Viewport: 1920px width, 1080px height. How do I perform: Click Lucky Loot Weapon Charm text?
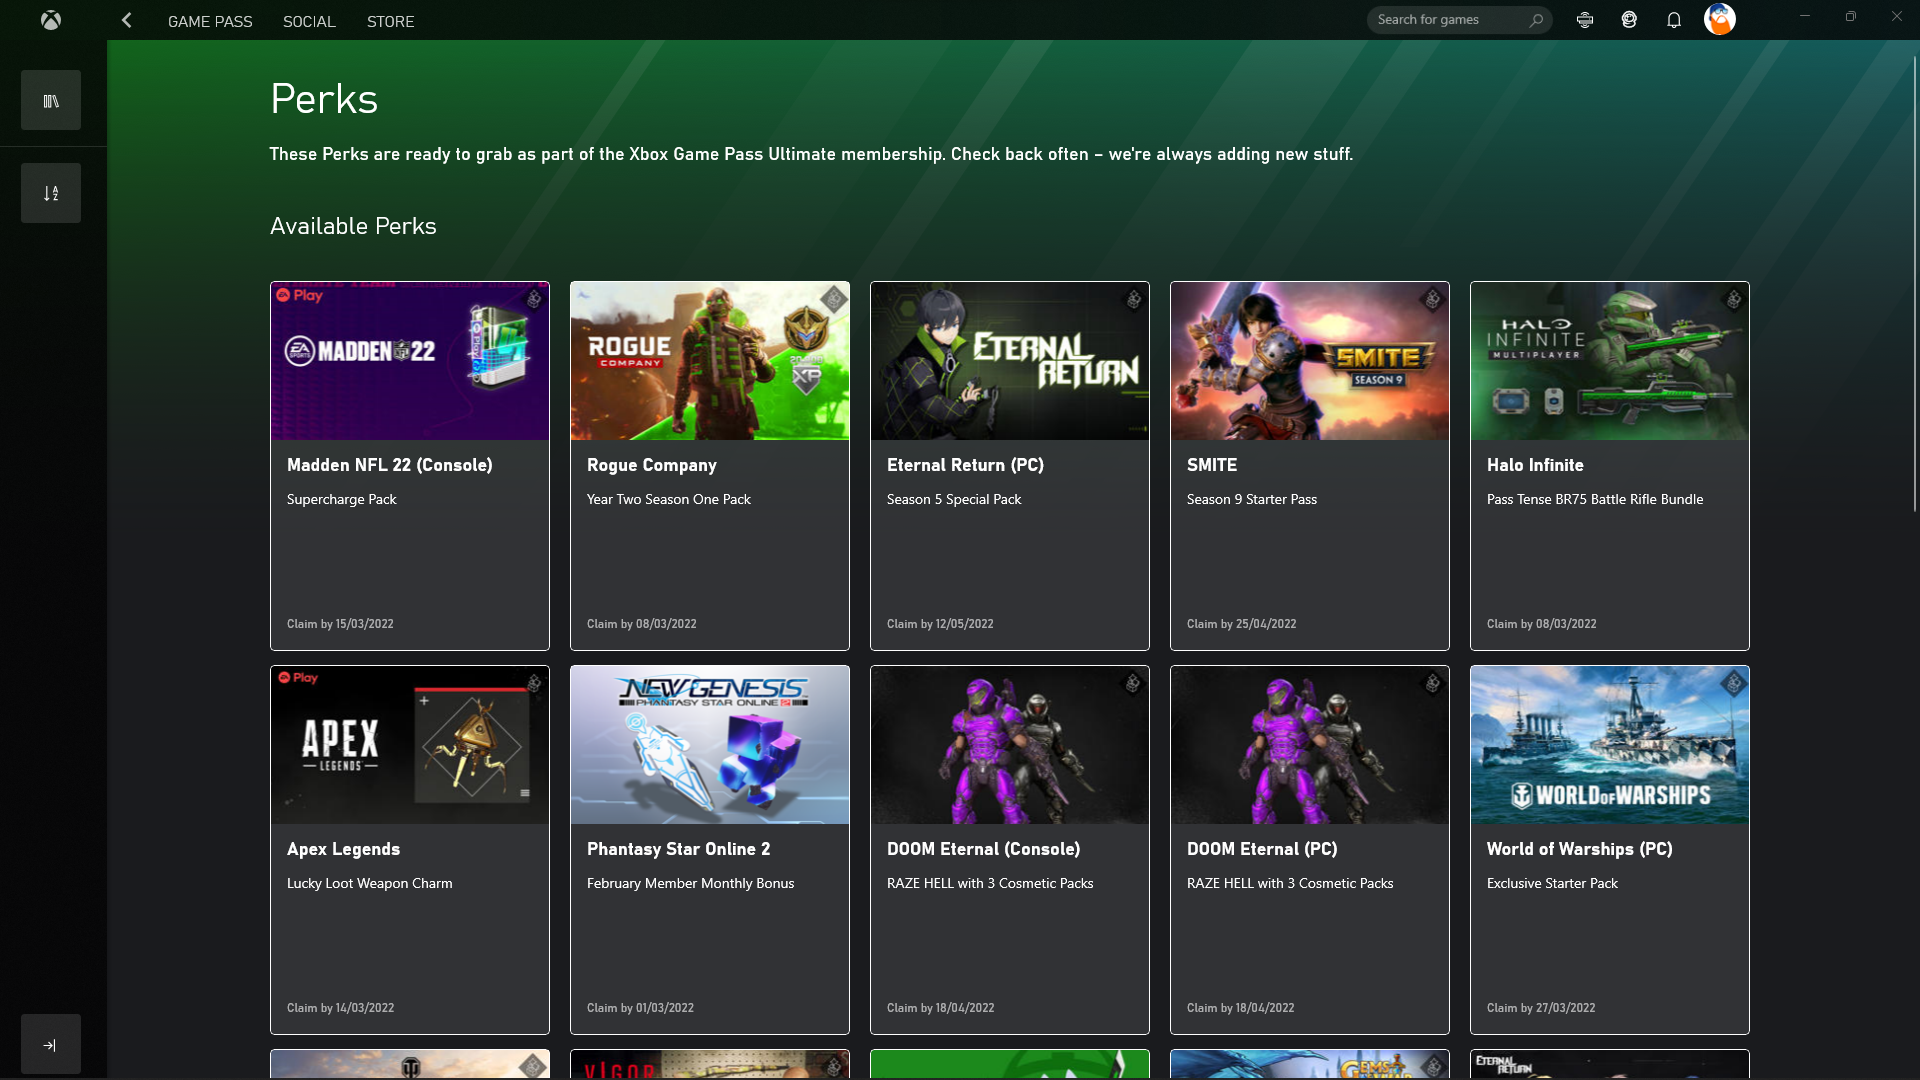pos(370,883)
